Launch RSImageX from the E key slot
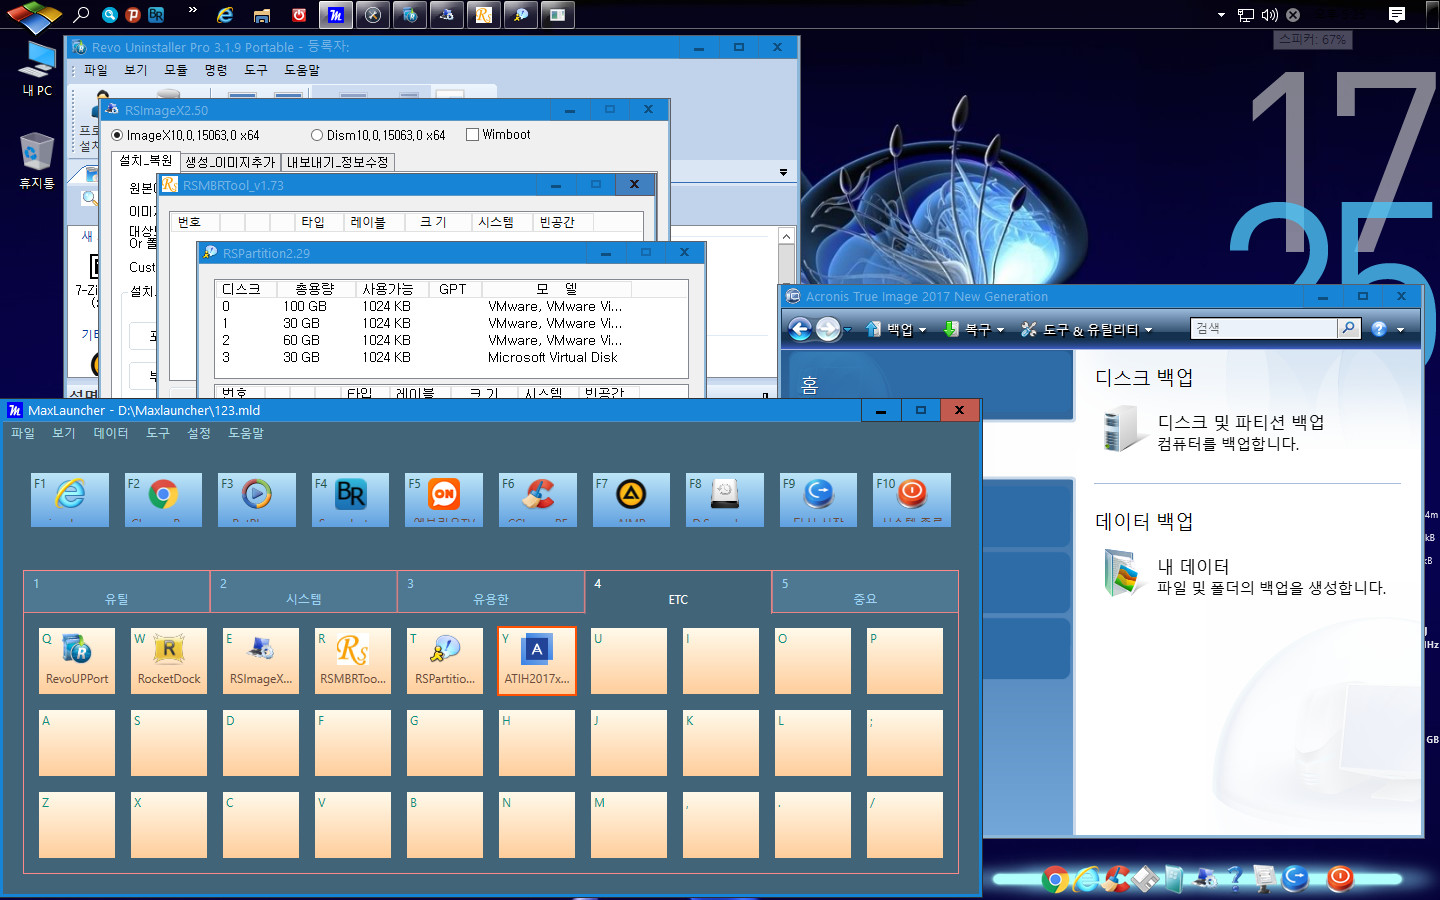 coord(261,660)
